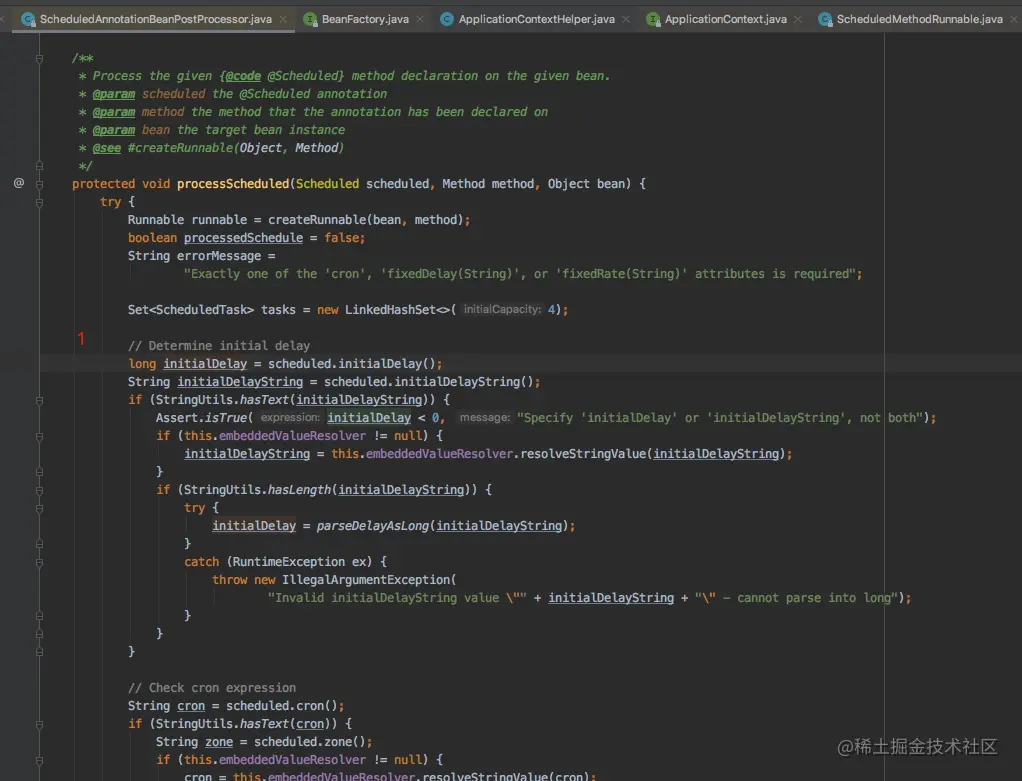Click the @ gutter icon beside processScheduled
1022x781 pixels.
click(x=19, y=183)
